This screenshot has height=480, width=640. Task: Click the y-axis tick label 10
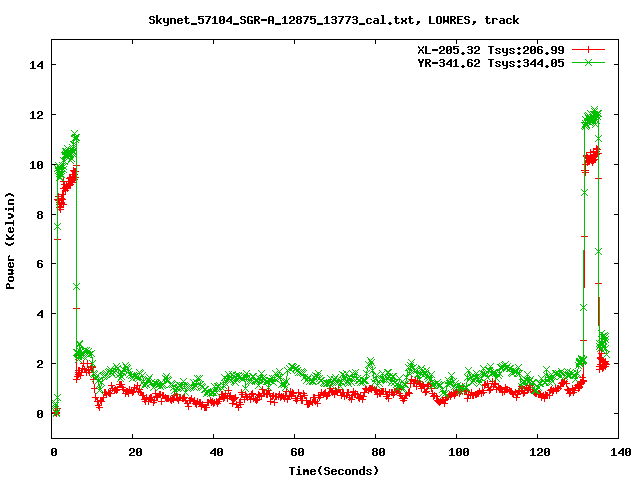[36, 164]
